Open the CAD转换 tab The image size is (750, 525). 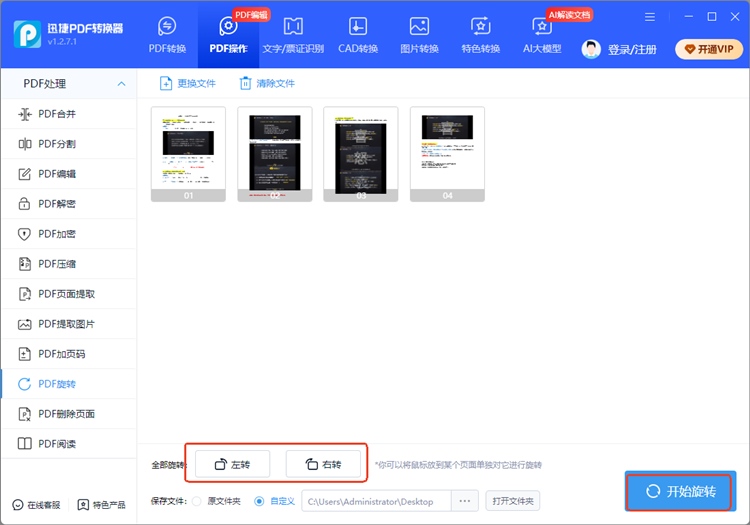tap(358, 35)
